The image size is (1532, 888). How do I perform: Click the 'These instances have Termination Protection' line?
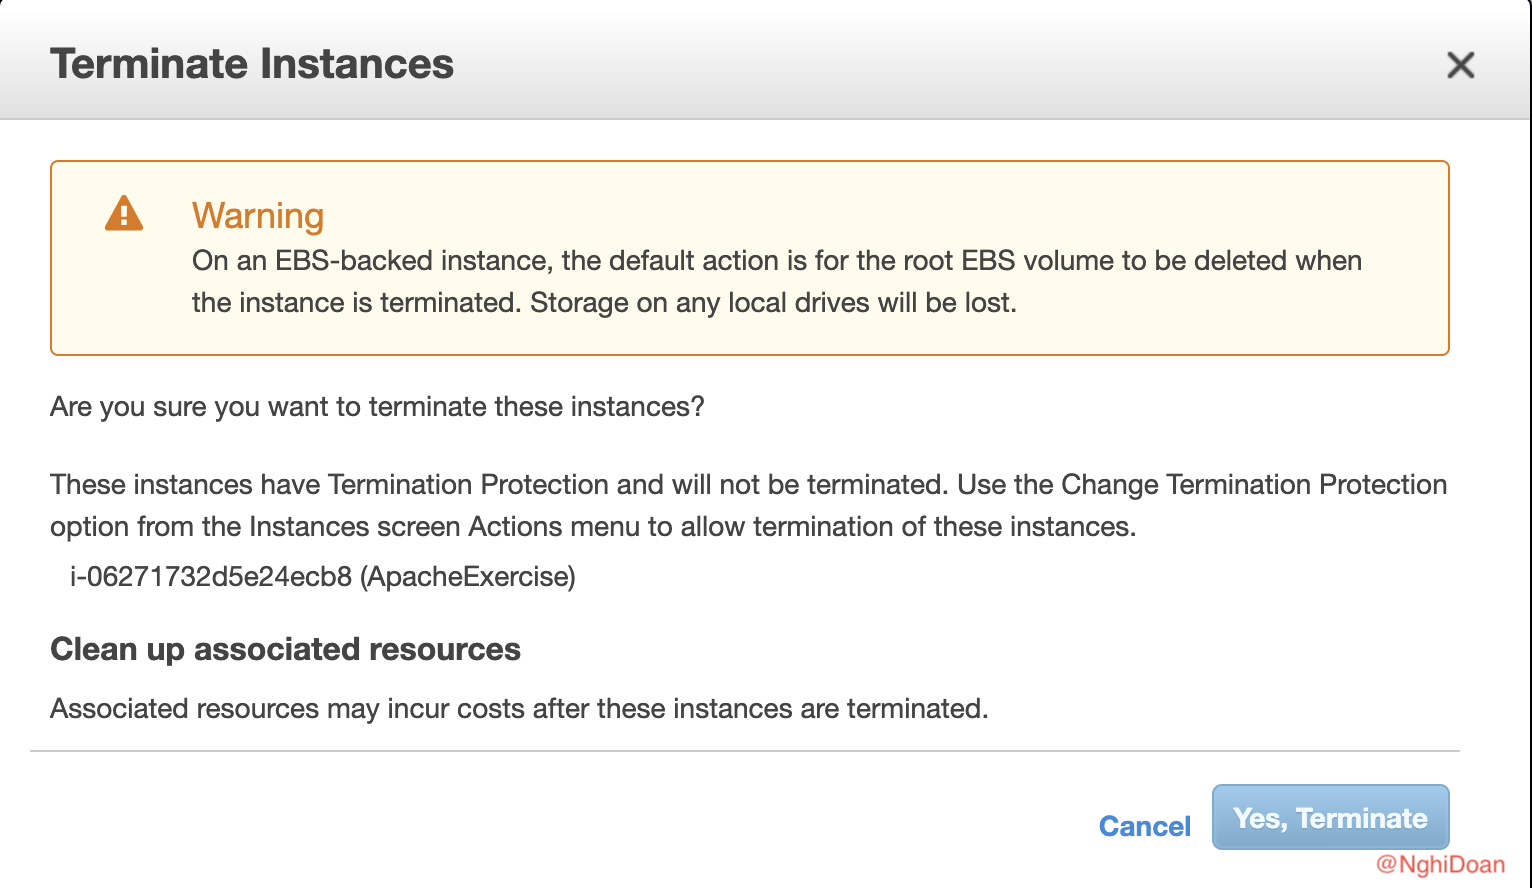pyautogui.click(x=497, y=485)
